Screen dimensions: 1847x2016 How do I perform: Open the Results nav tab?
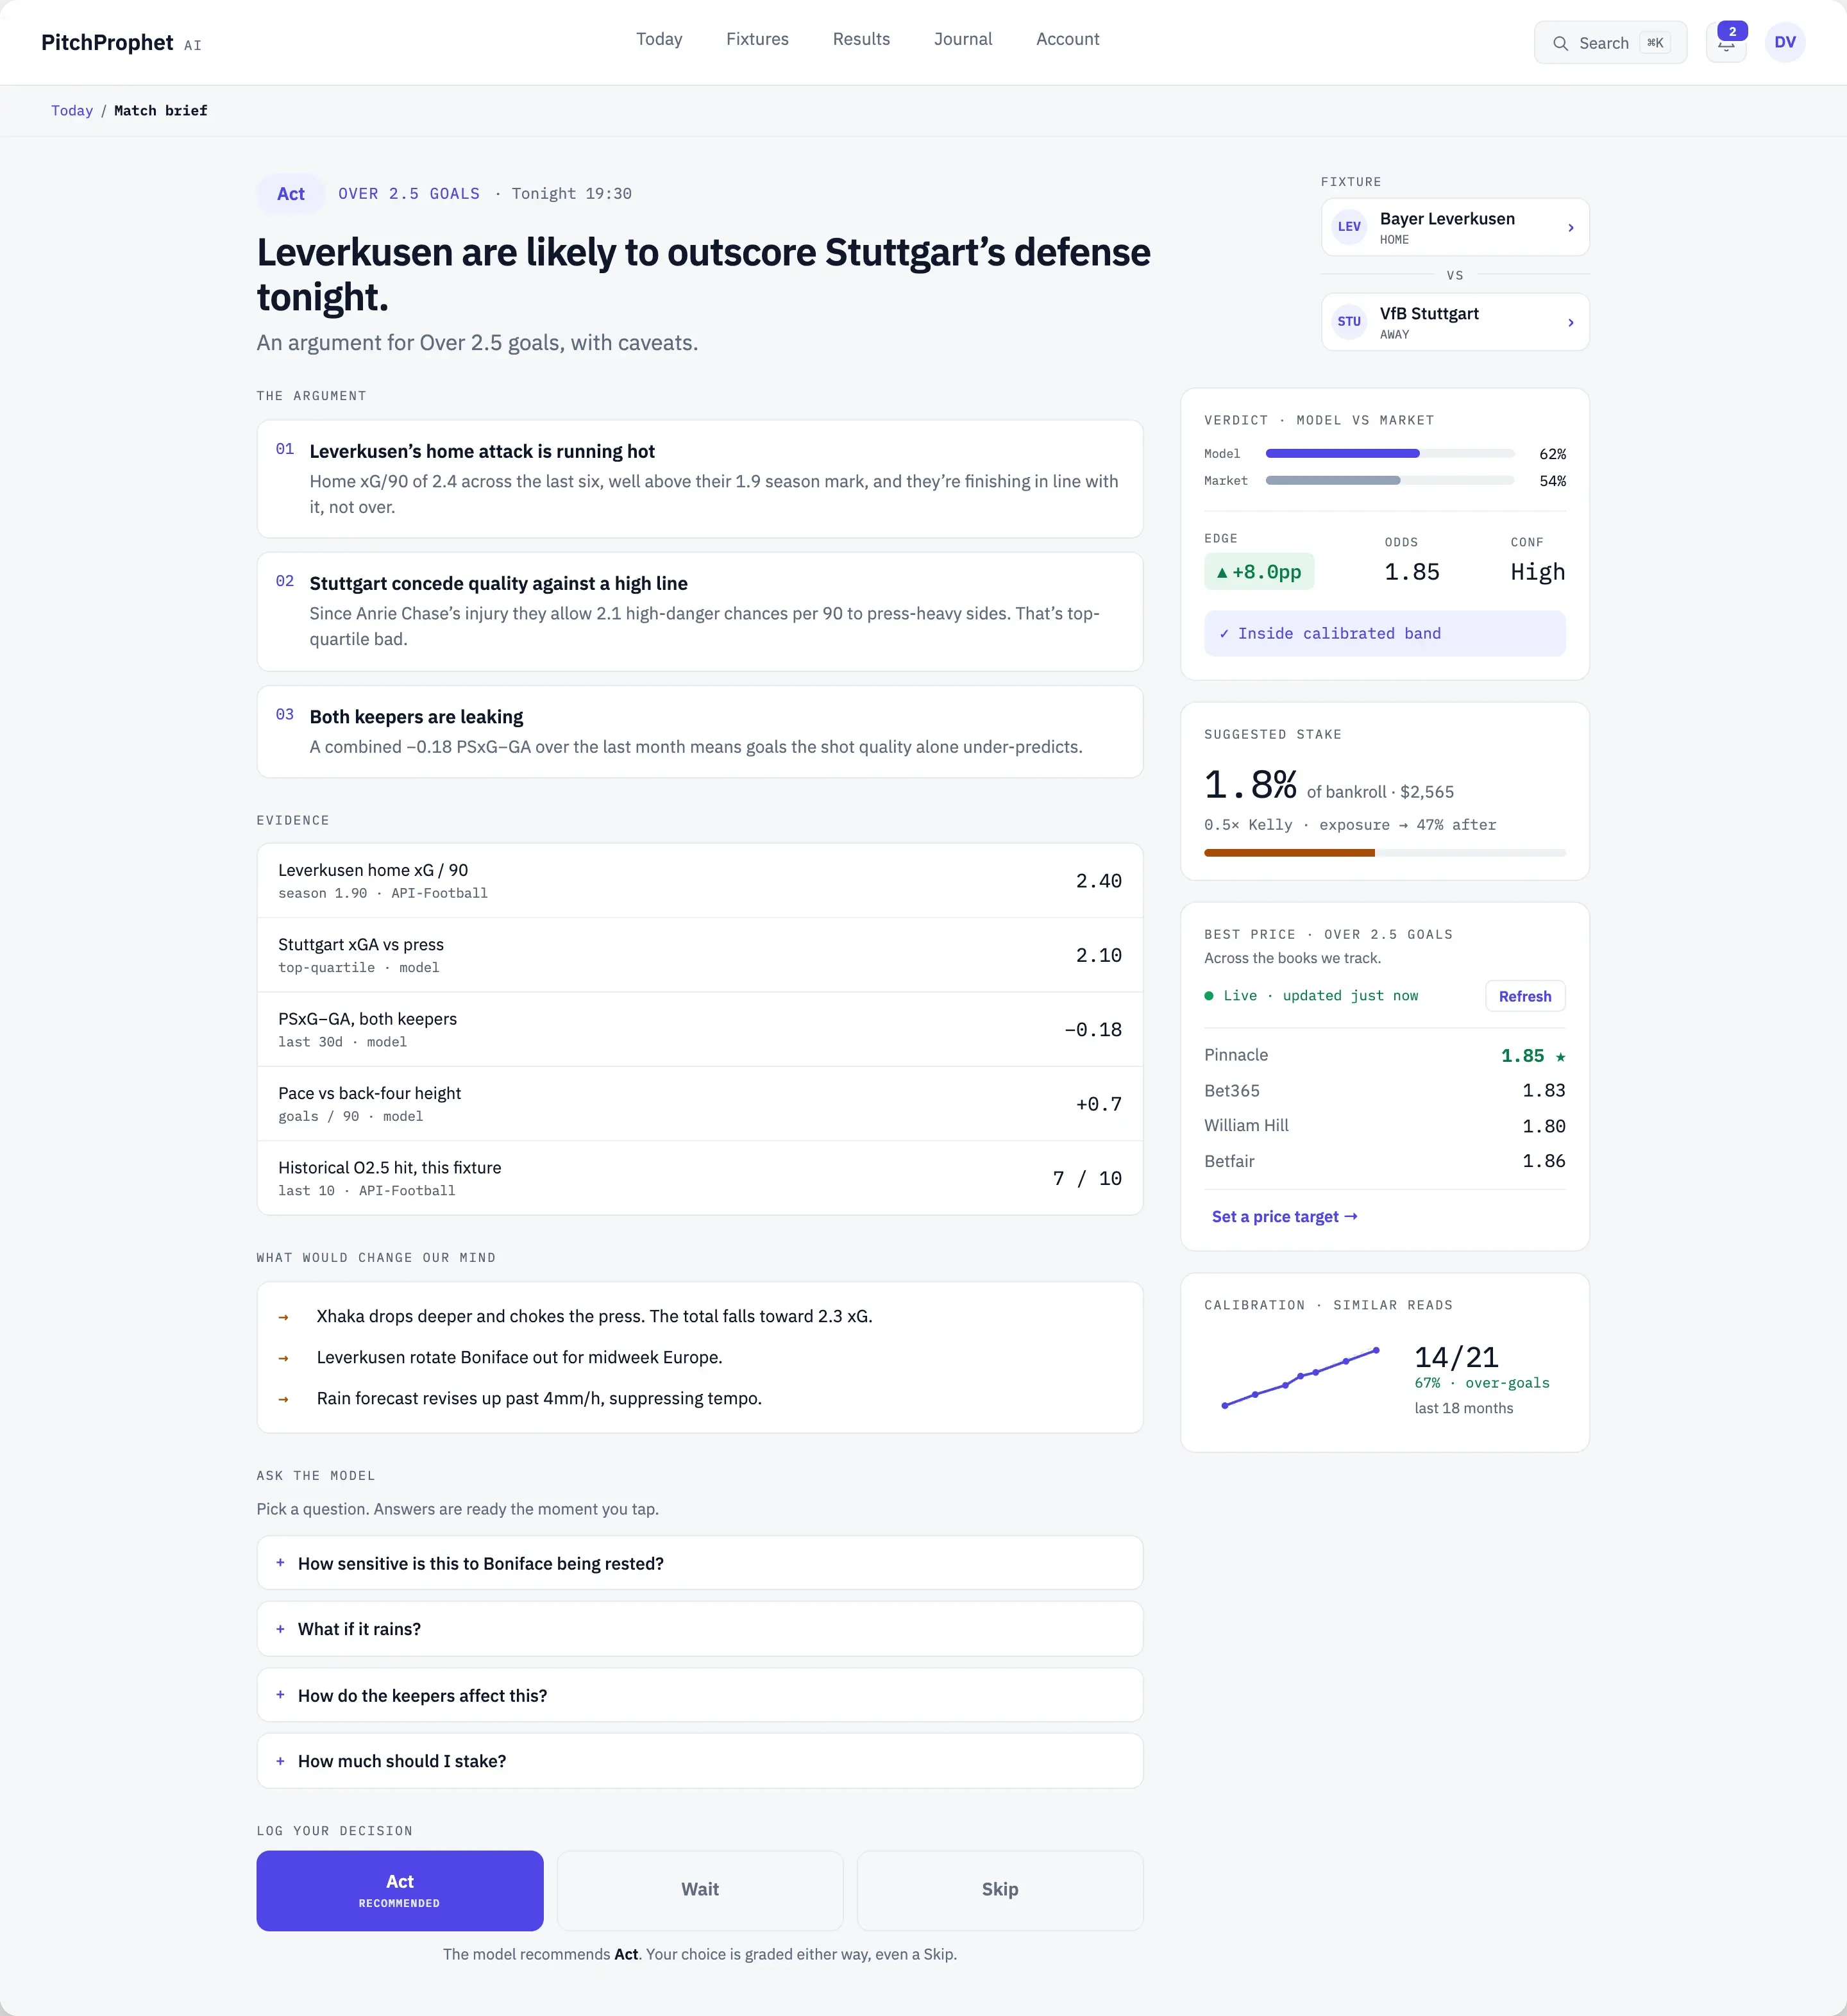point(861,39)
